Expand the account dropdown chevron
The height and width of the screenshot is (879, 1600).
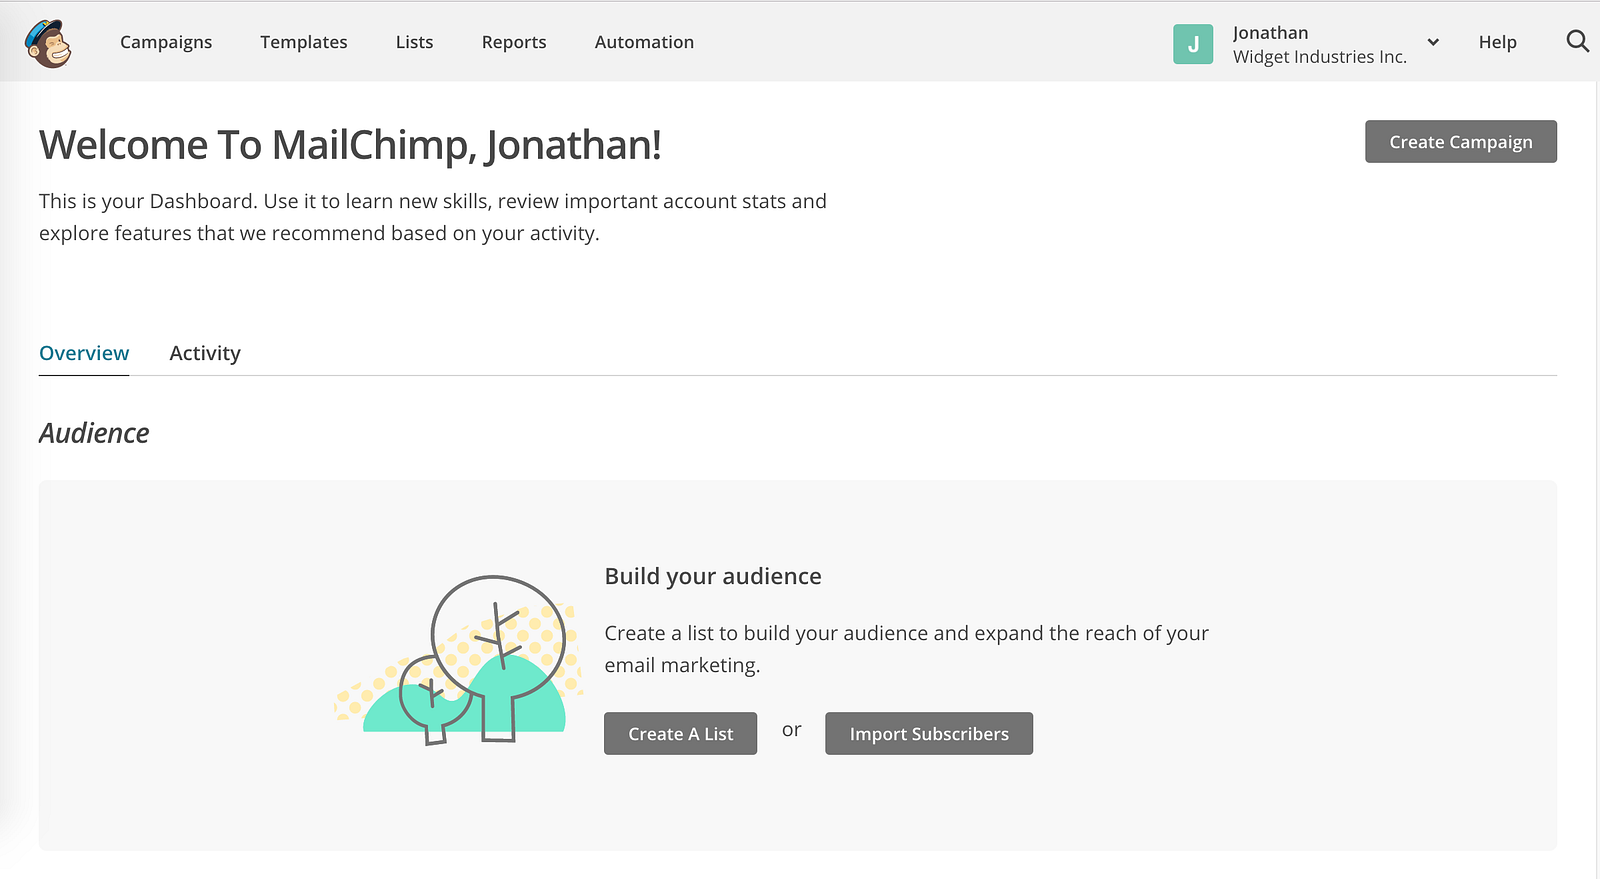[x=1433, y=42]
